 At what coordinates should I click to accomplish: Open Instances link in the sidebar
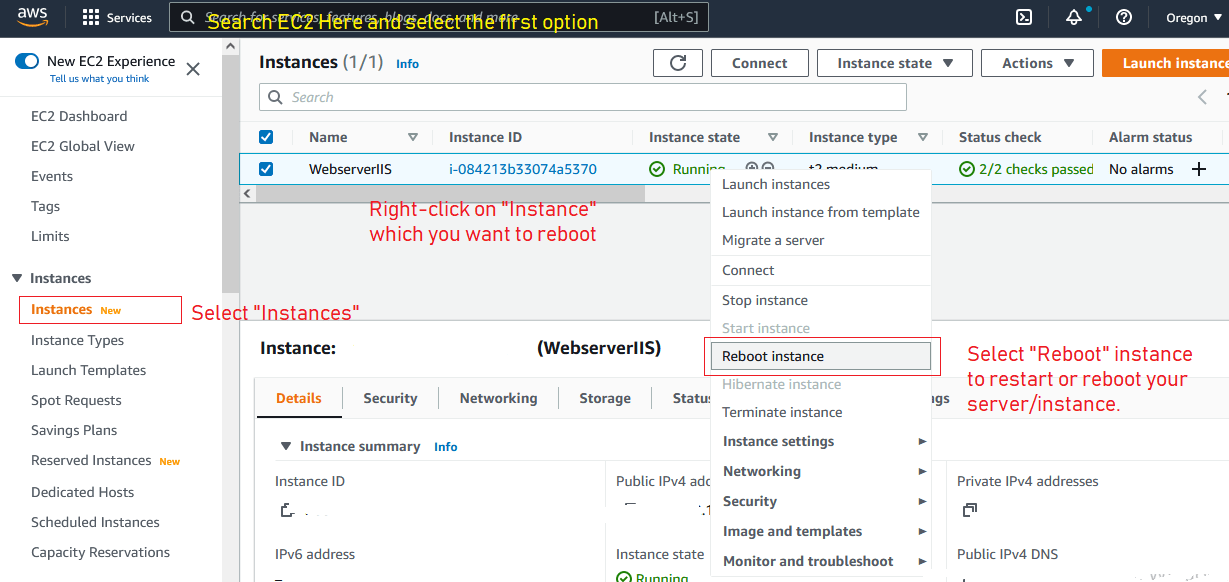62,310
